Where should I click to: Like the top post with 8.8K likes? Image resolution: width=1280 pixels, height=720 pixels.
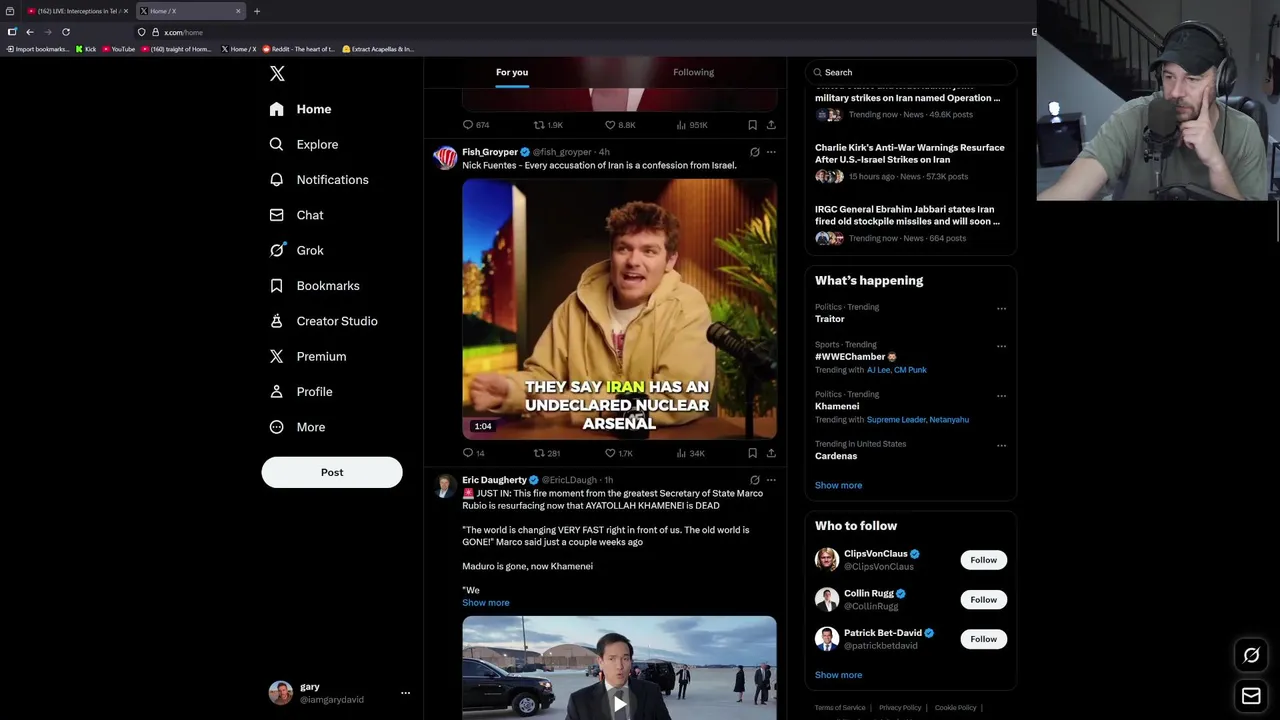click(x=620, y=125)
